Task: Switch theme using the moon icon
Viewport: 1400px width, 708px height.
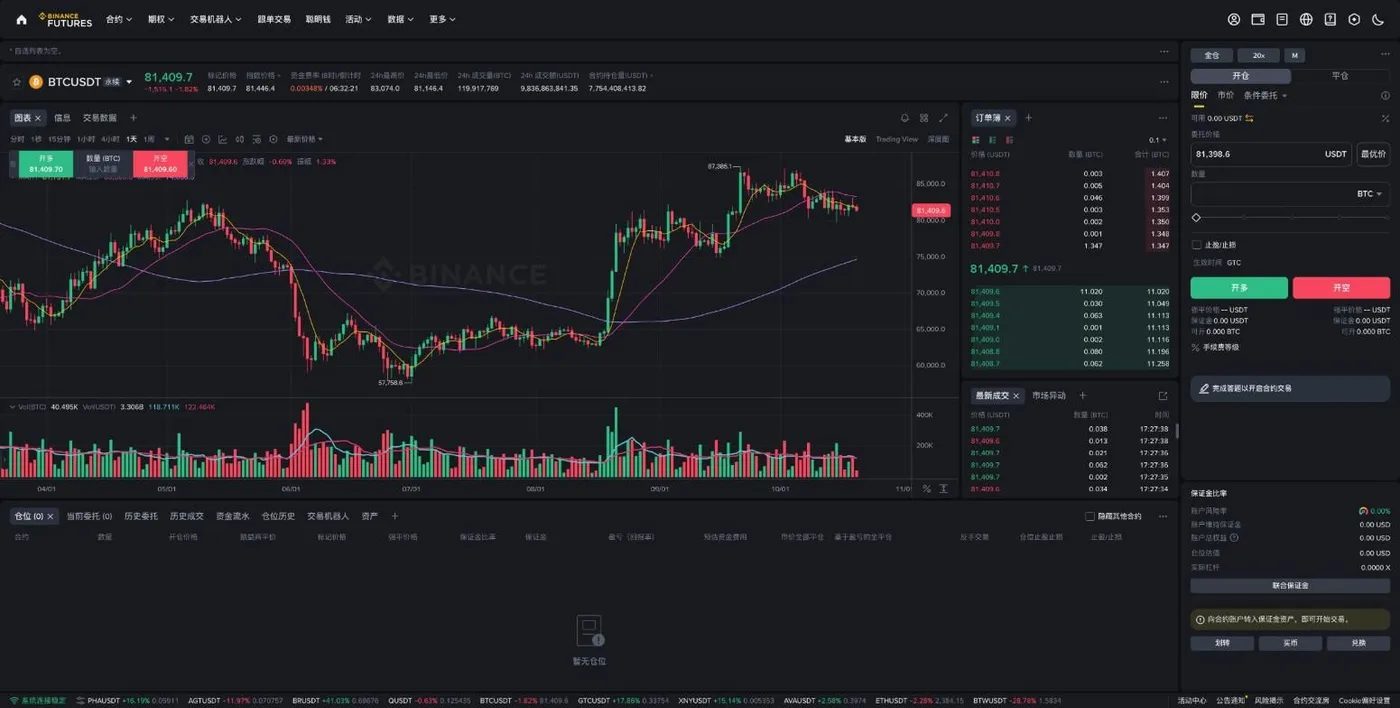Action: pyautogui.click(x=1378, y=19)
